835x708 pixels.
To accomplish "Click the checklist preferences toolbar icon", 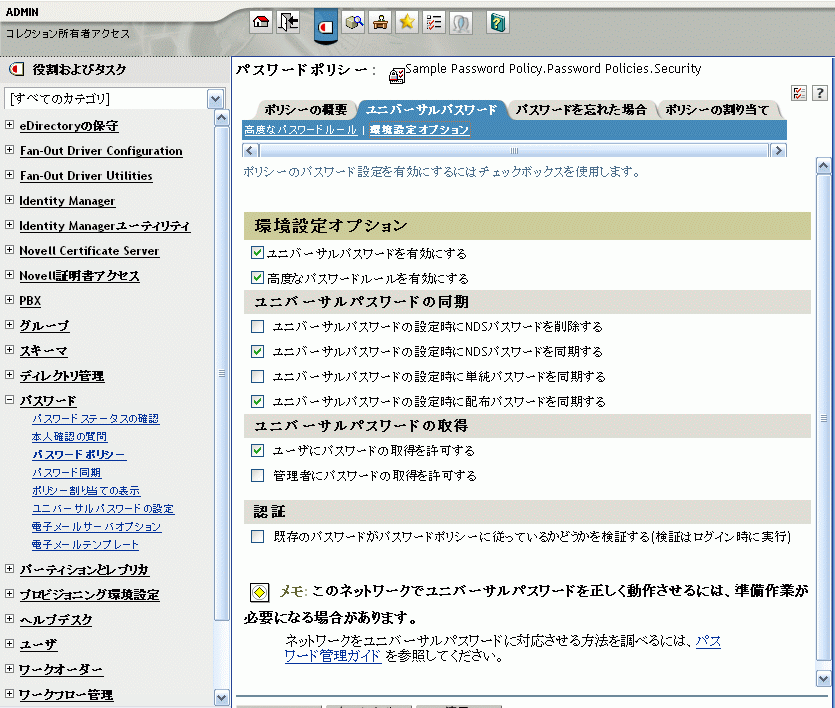I will [x=434, y=22].
